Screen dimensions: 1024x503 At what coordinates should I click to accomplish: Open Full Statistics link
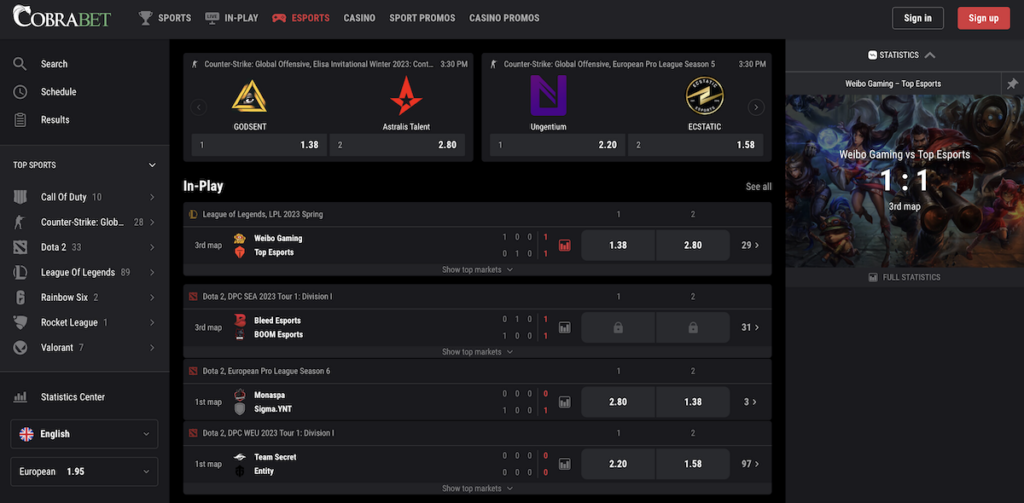[904, 278]
